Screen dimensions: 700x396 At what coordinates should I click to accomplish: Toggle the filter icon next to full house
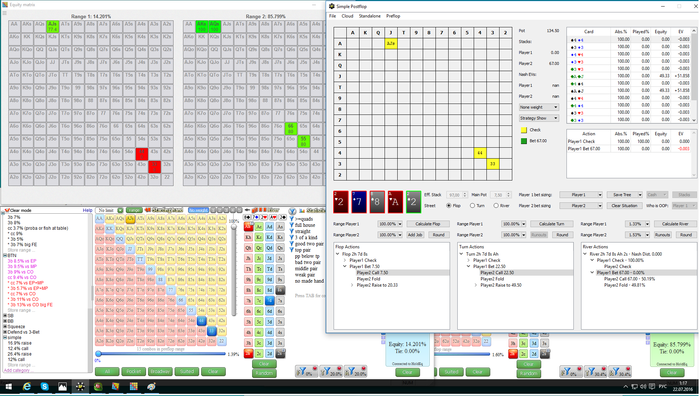click(292, 225)
